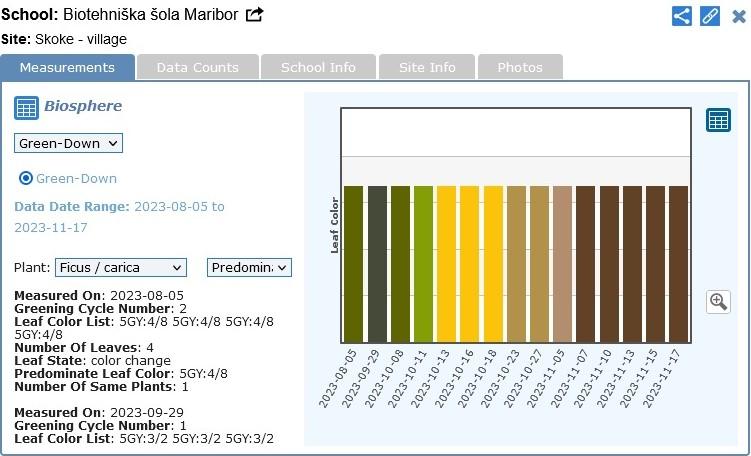Viewport: 751px width, 456px height.
Task: Click the share icon at top right
Action: 681,16
